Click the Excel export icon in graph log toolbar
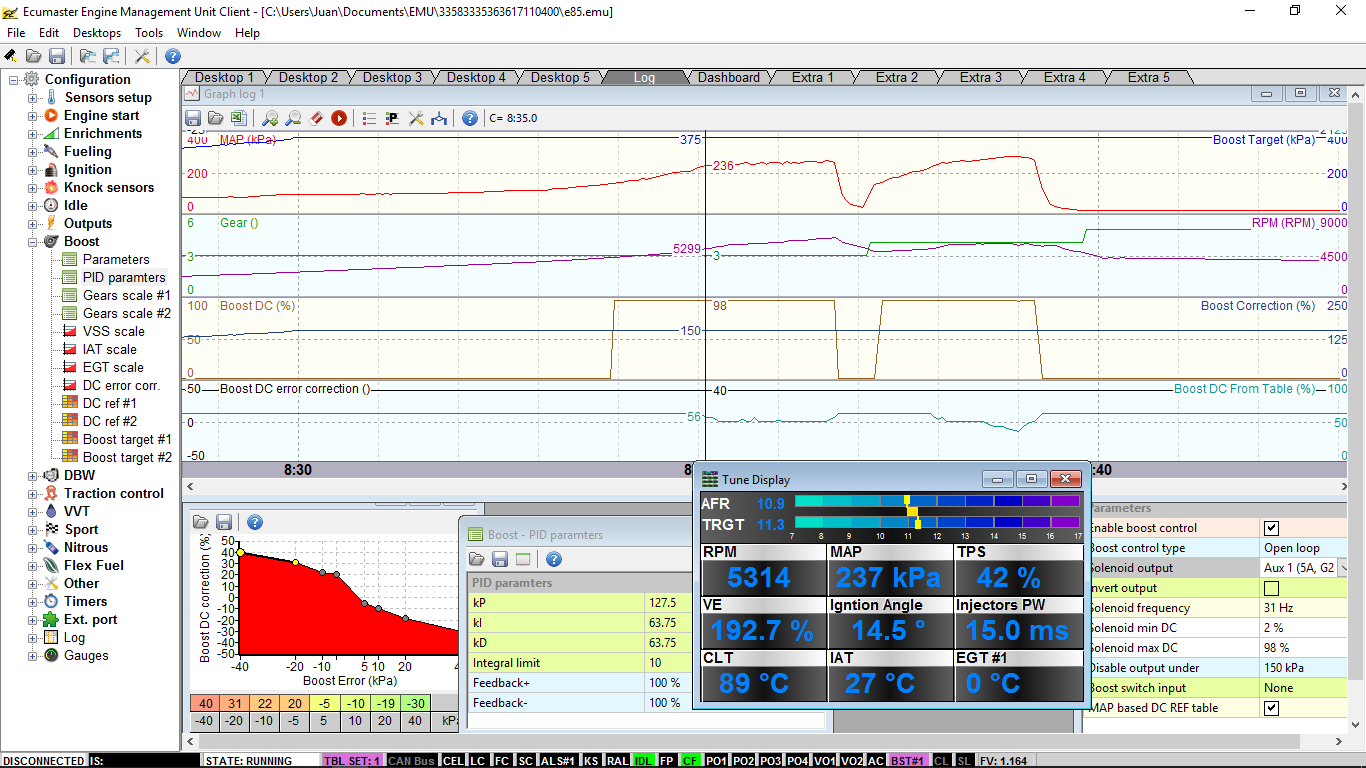 point(238,118)
